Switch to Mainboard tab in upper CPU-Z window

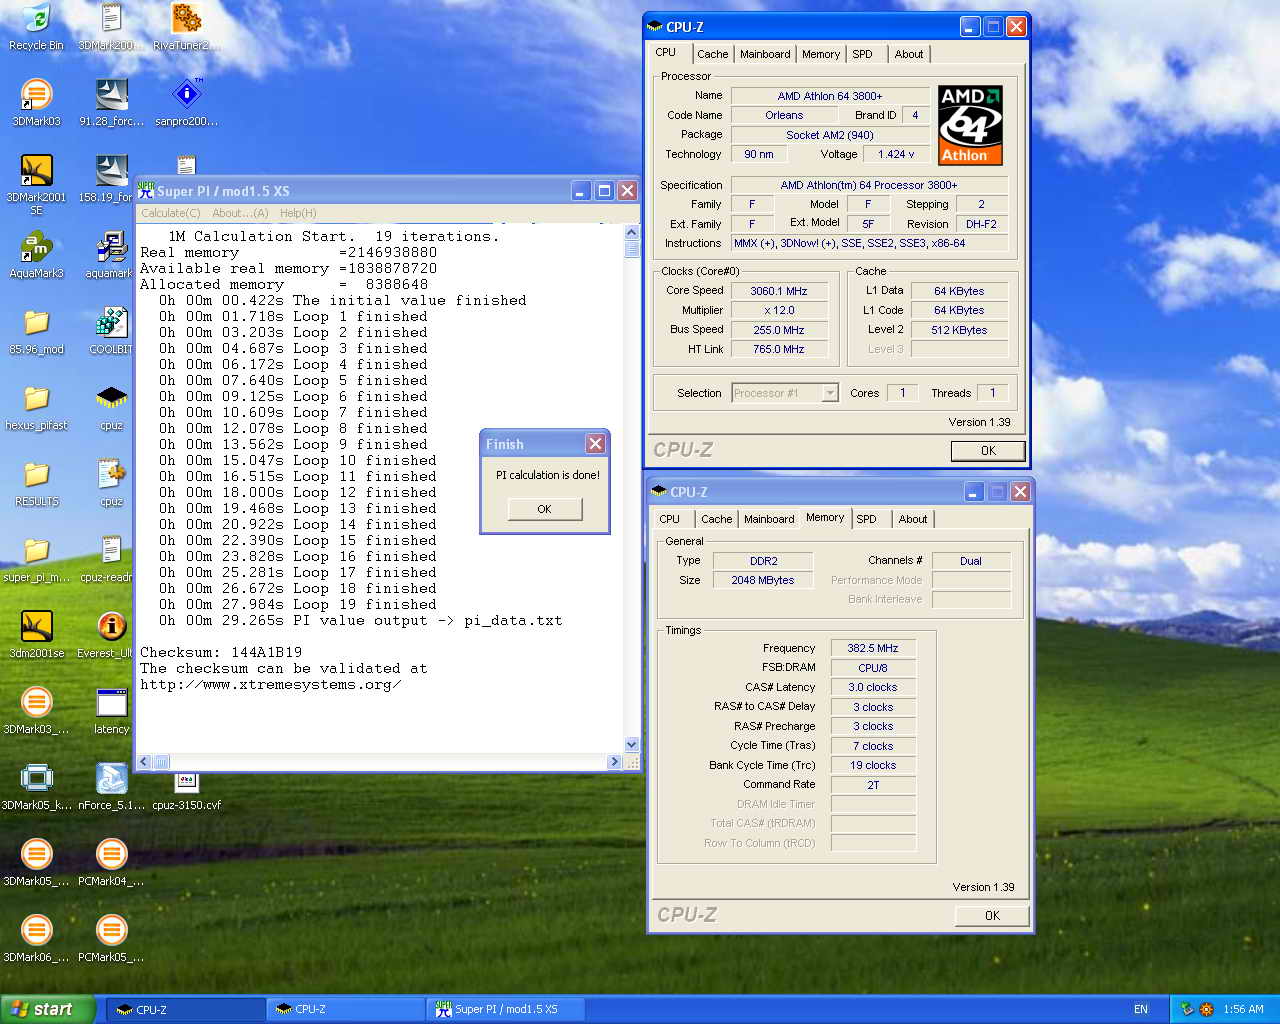(765, 54)
